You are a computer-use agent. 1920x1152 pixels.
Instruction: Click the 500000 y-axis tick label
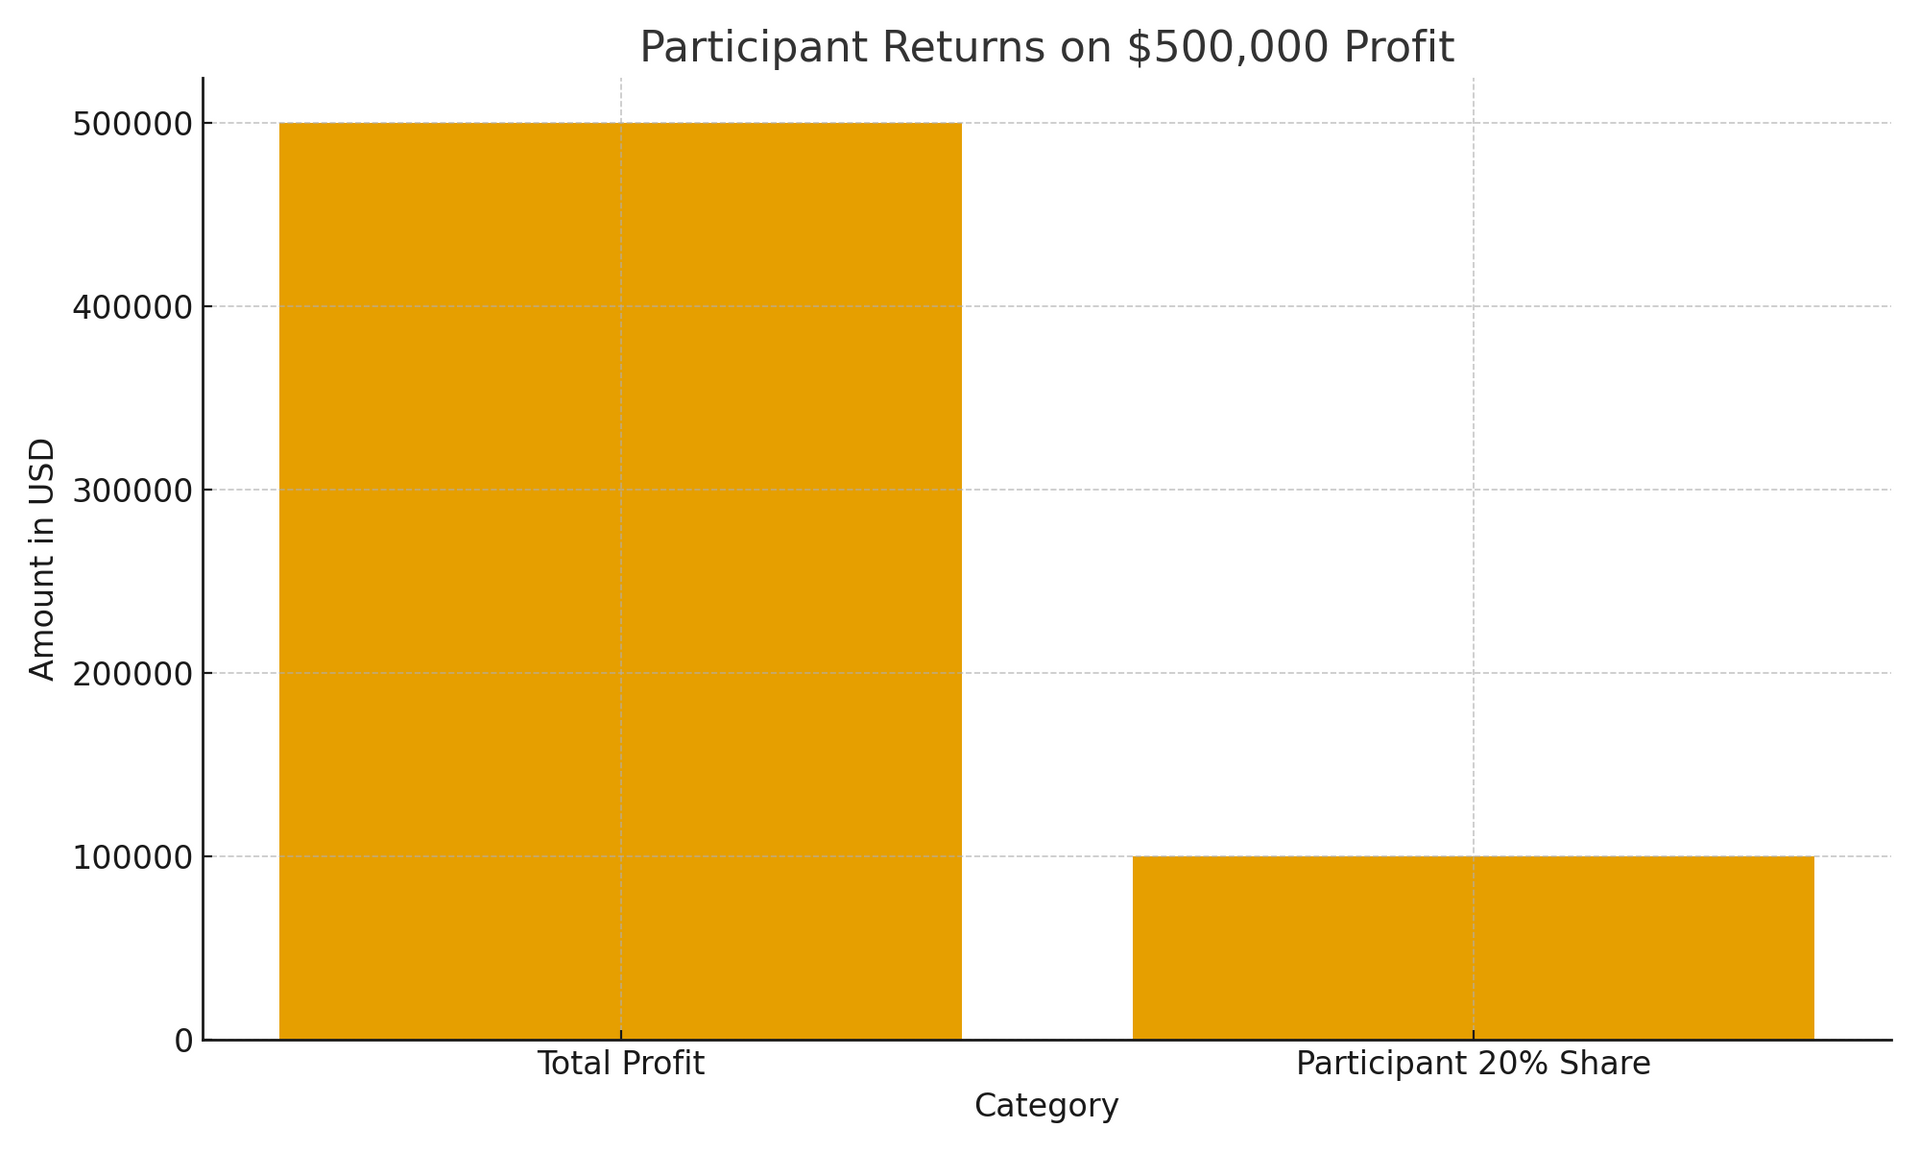[x=132, y=124]
